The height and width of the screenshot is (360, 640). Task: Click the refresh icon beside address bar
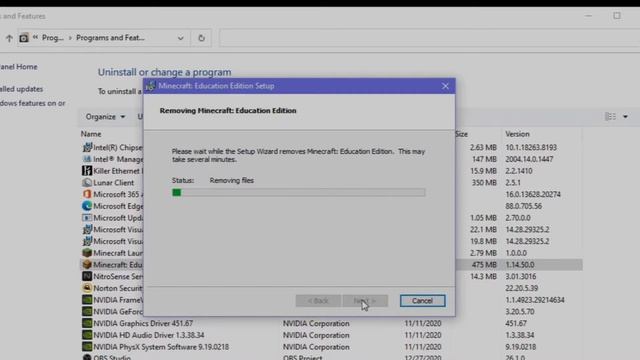tap(201, 38)
